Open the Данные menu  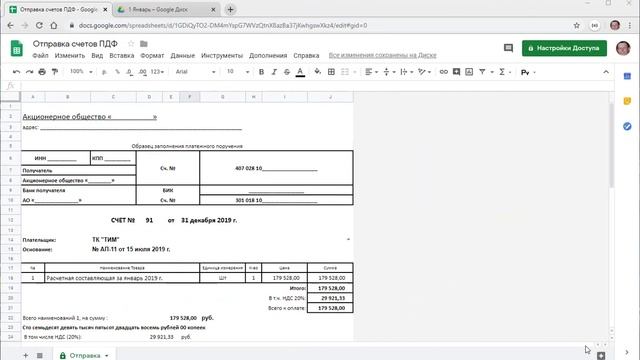coord(182,56)
